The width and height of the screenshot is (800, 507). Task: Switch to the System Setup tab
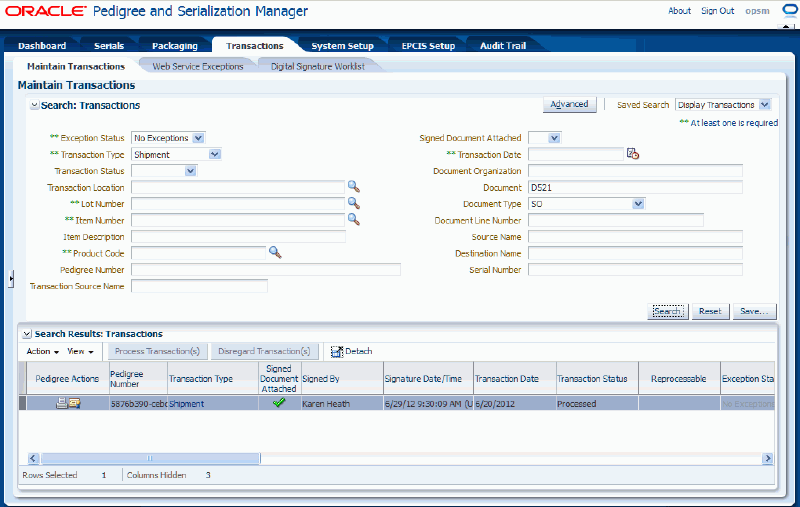342,45
